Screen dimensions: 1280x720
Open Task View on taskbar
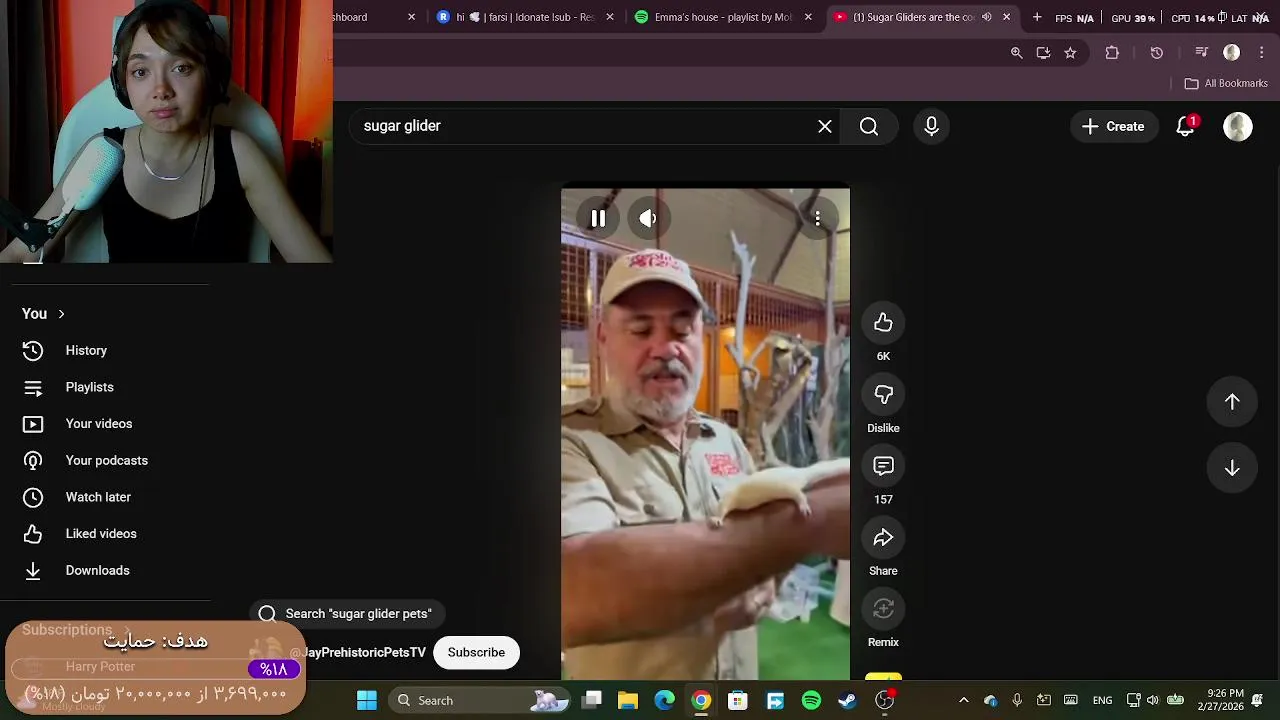pyautogui.click(x=592, y=700)
